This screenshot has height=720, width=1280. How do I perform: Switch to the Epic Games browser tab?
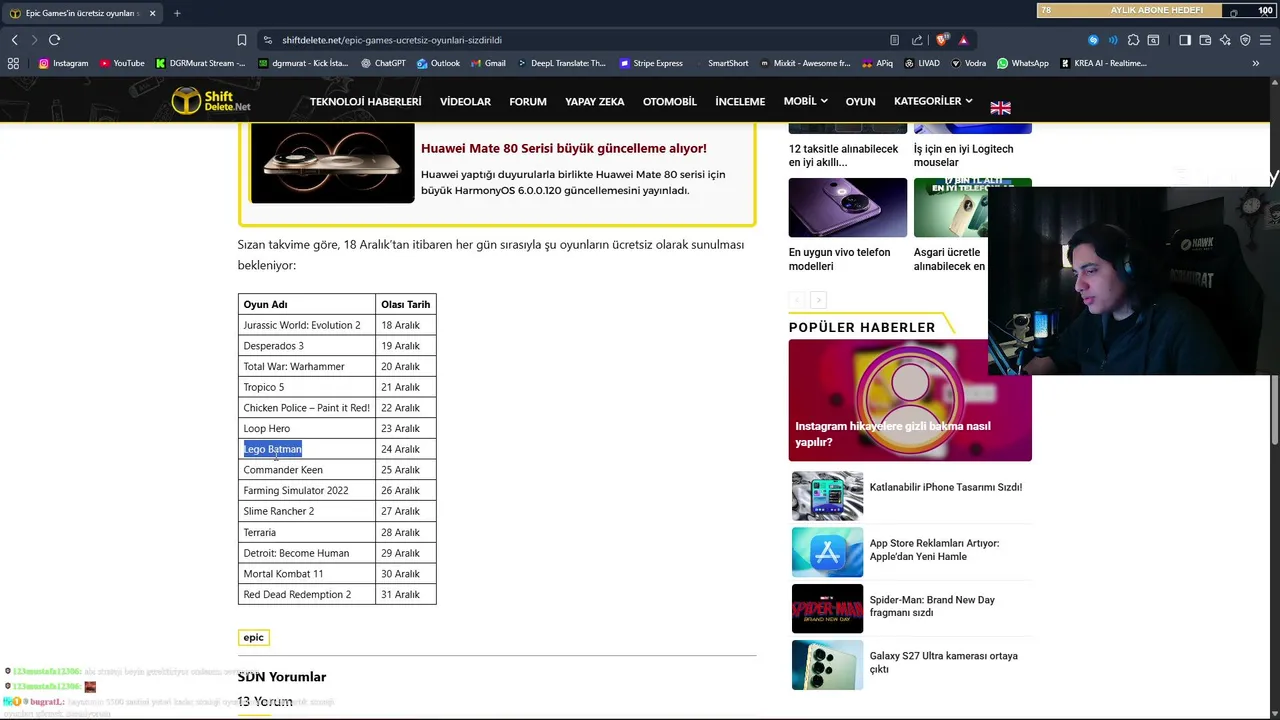80,13
